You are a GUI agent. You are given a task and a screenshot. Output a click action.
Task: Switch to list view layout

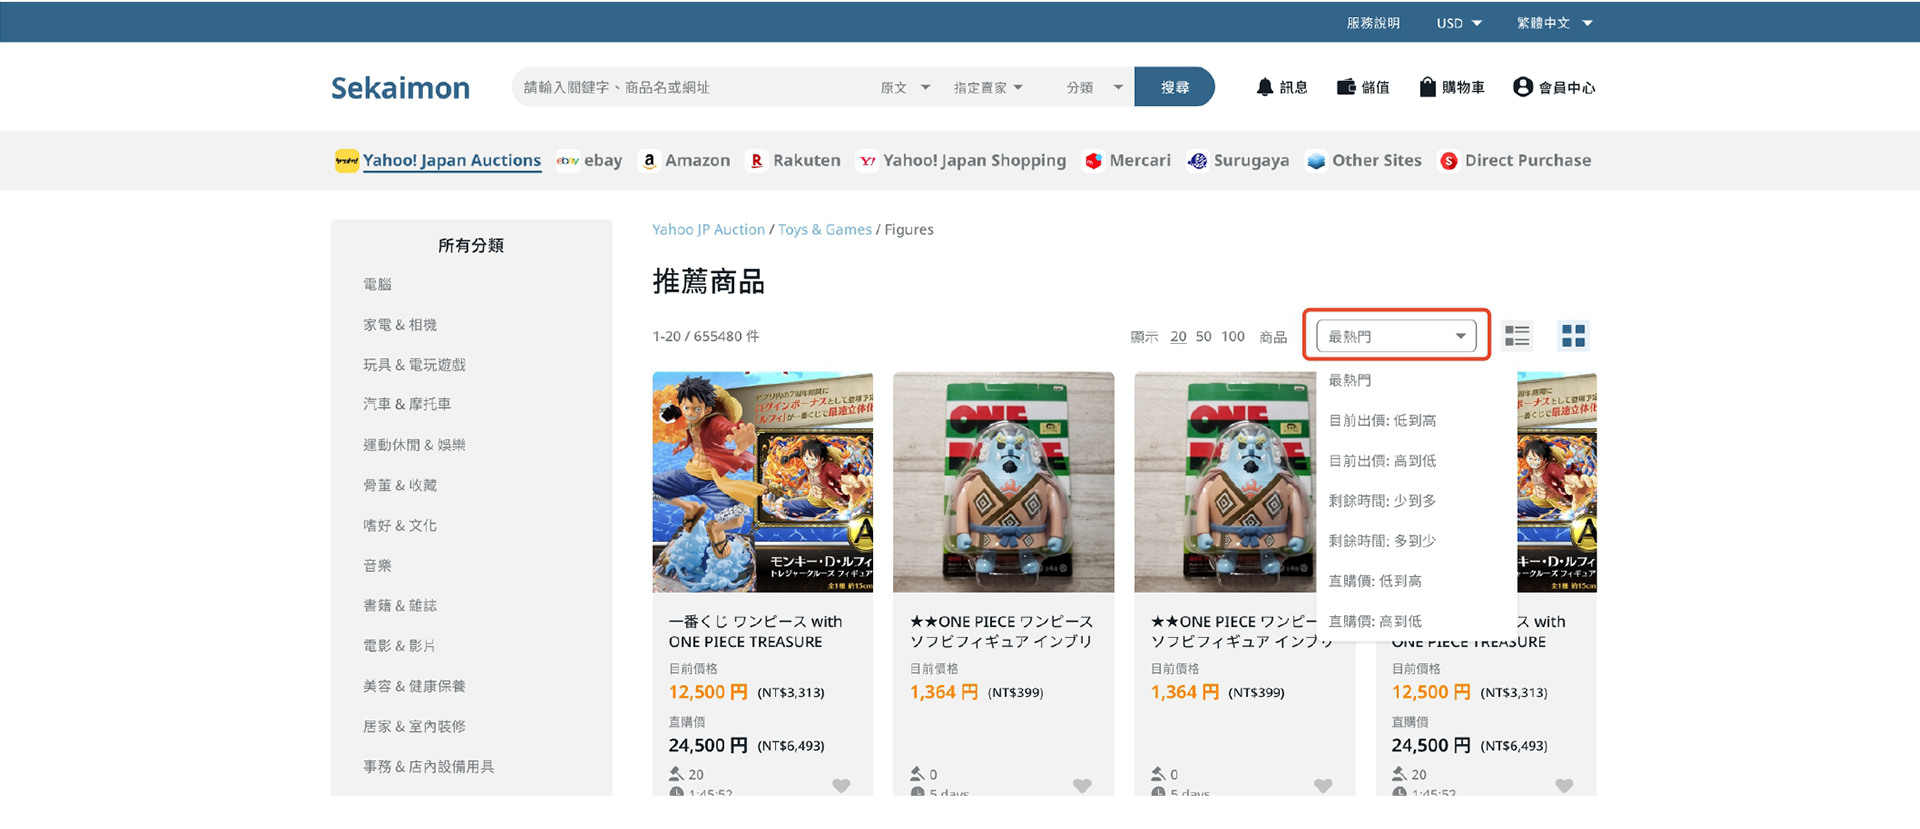click(1517, 336)
